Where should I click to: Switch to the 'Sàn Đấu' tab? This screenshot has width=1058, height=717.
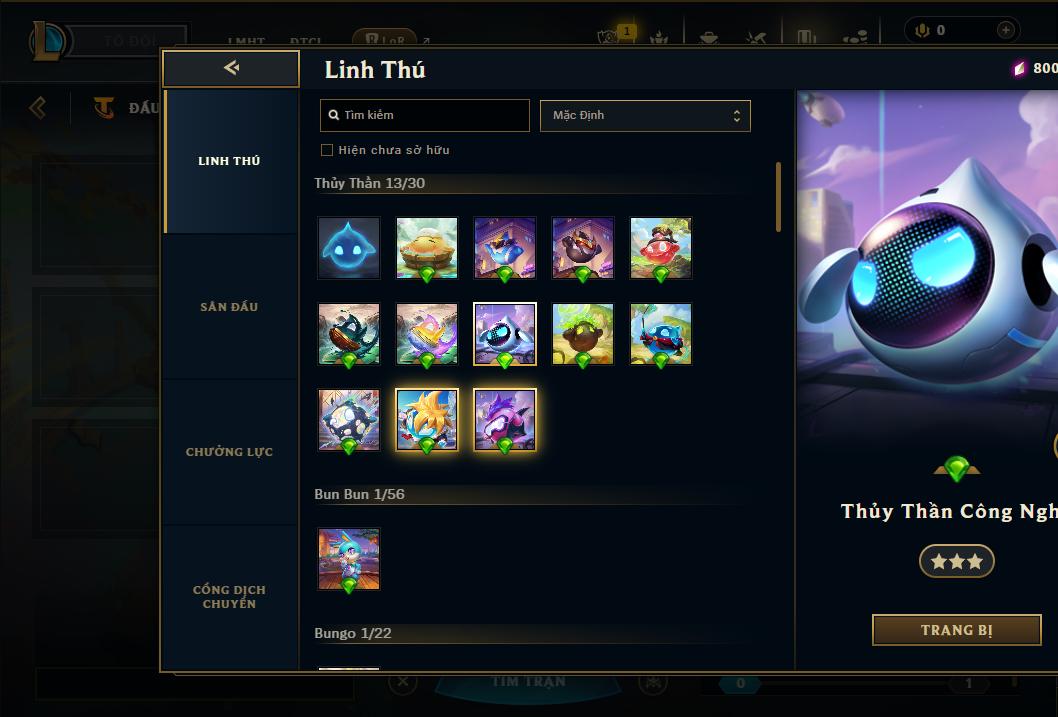coord(231,307)
